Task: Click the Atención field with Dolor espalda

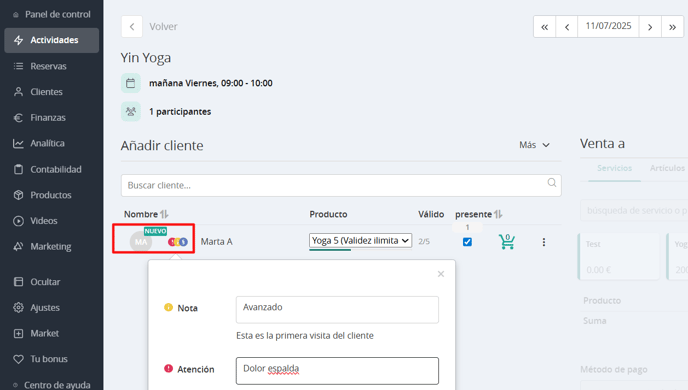Action: [x=337, y=371]
